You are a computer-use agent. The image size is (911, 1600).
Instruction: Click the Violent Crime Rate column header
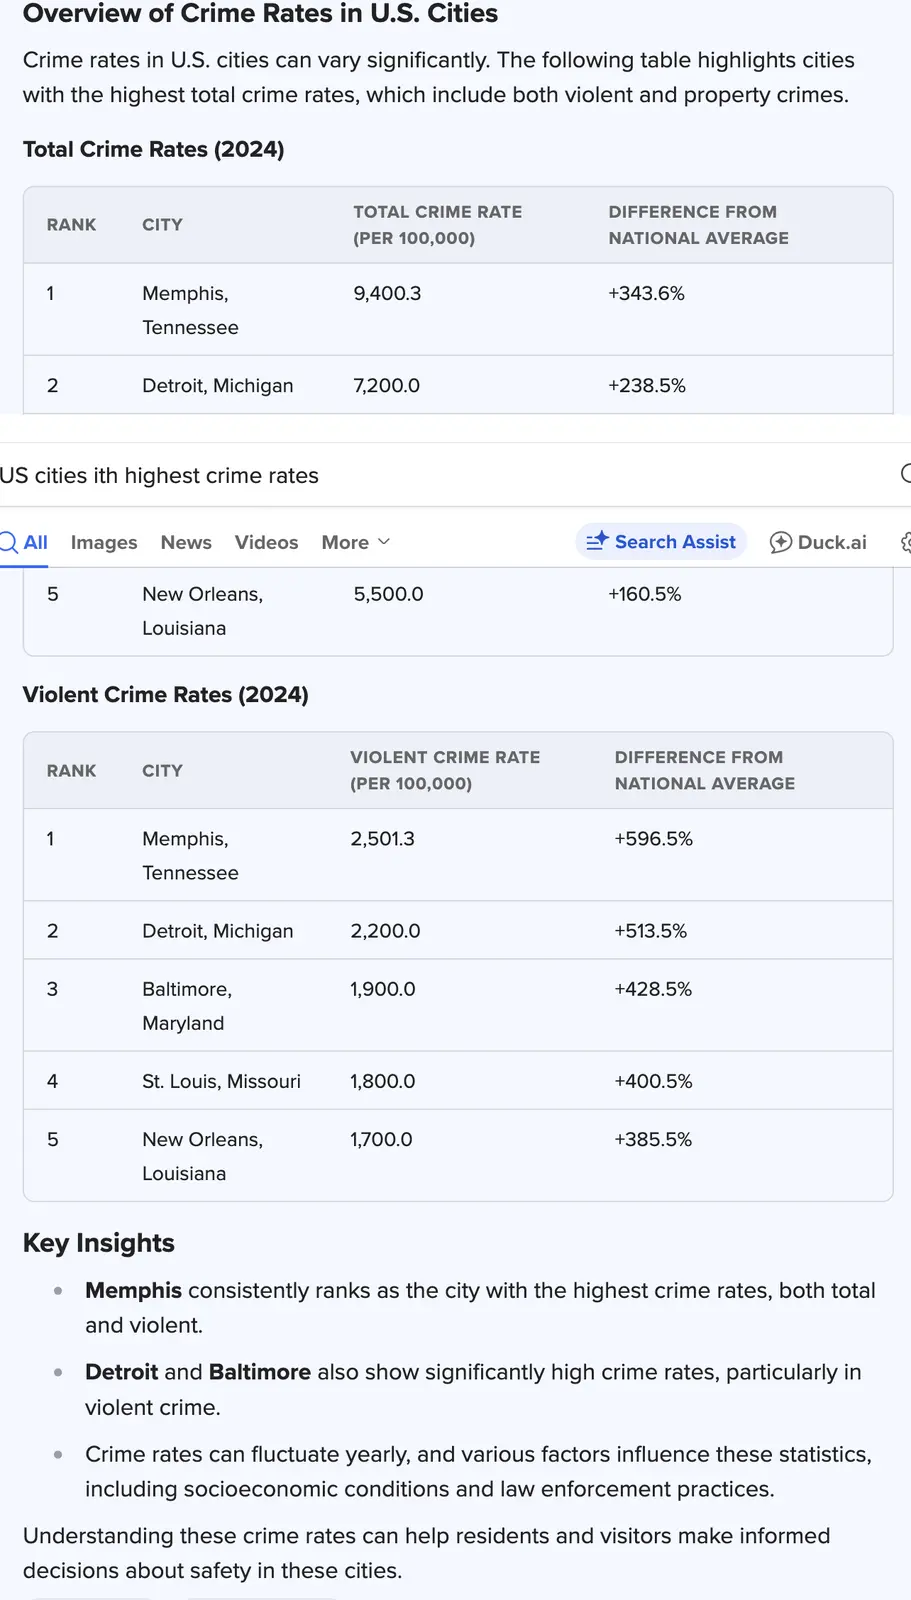pos(444,770)
